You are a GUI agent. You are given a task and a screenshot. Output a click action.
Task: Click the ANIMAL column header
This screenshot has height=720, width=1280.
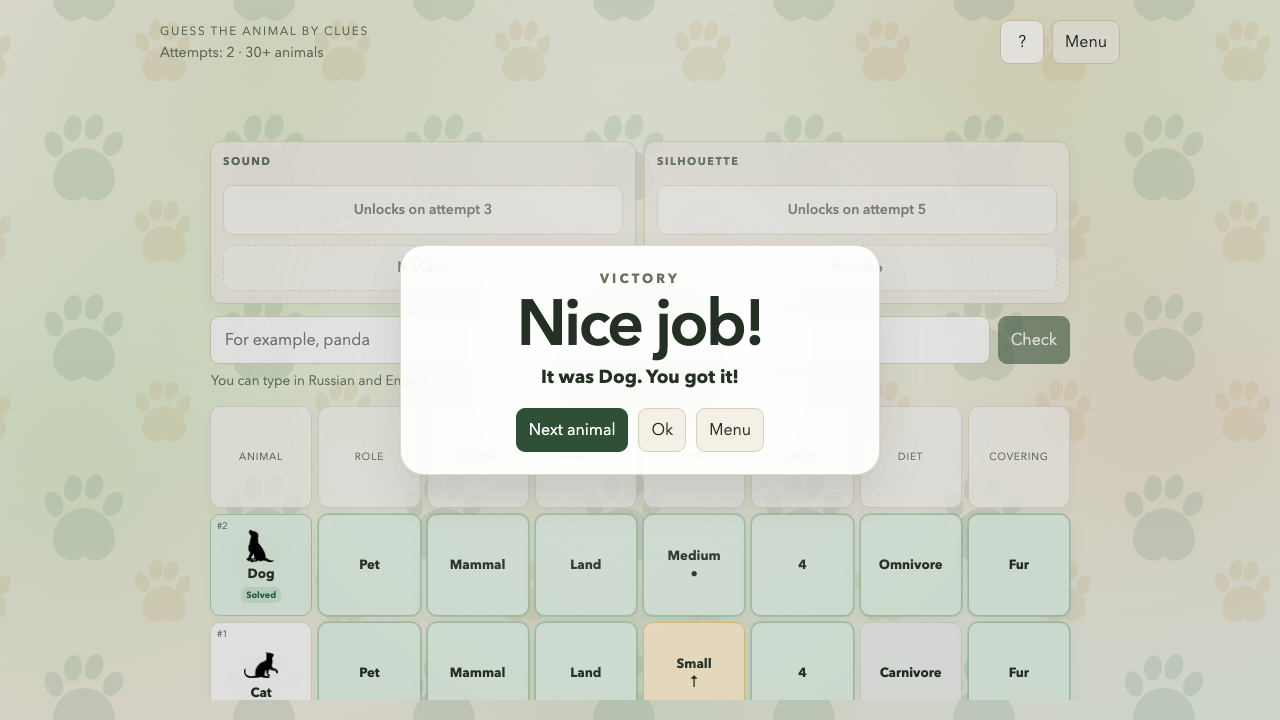click(261, 457)
